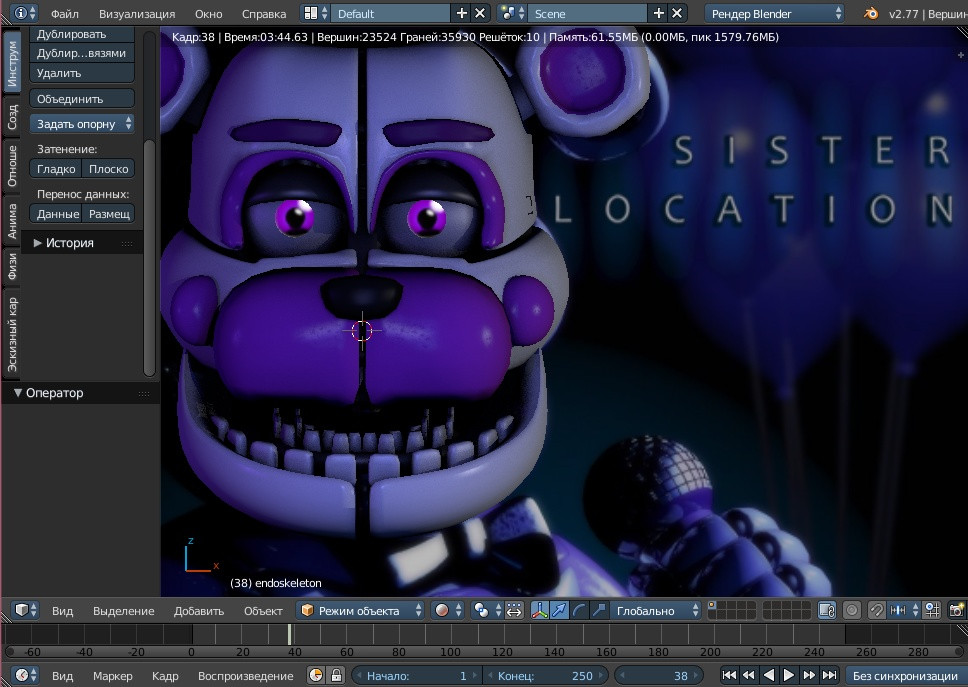Viewport: 968px width, 687px height.
Task: Delete the current Scene with X button
Action: coord(677,13)
